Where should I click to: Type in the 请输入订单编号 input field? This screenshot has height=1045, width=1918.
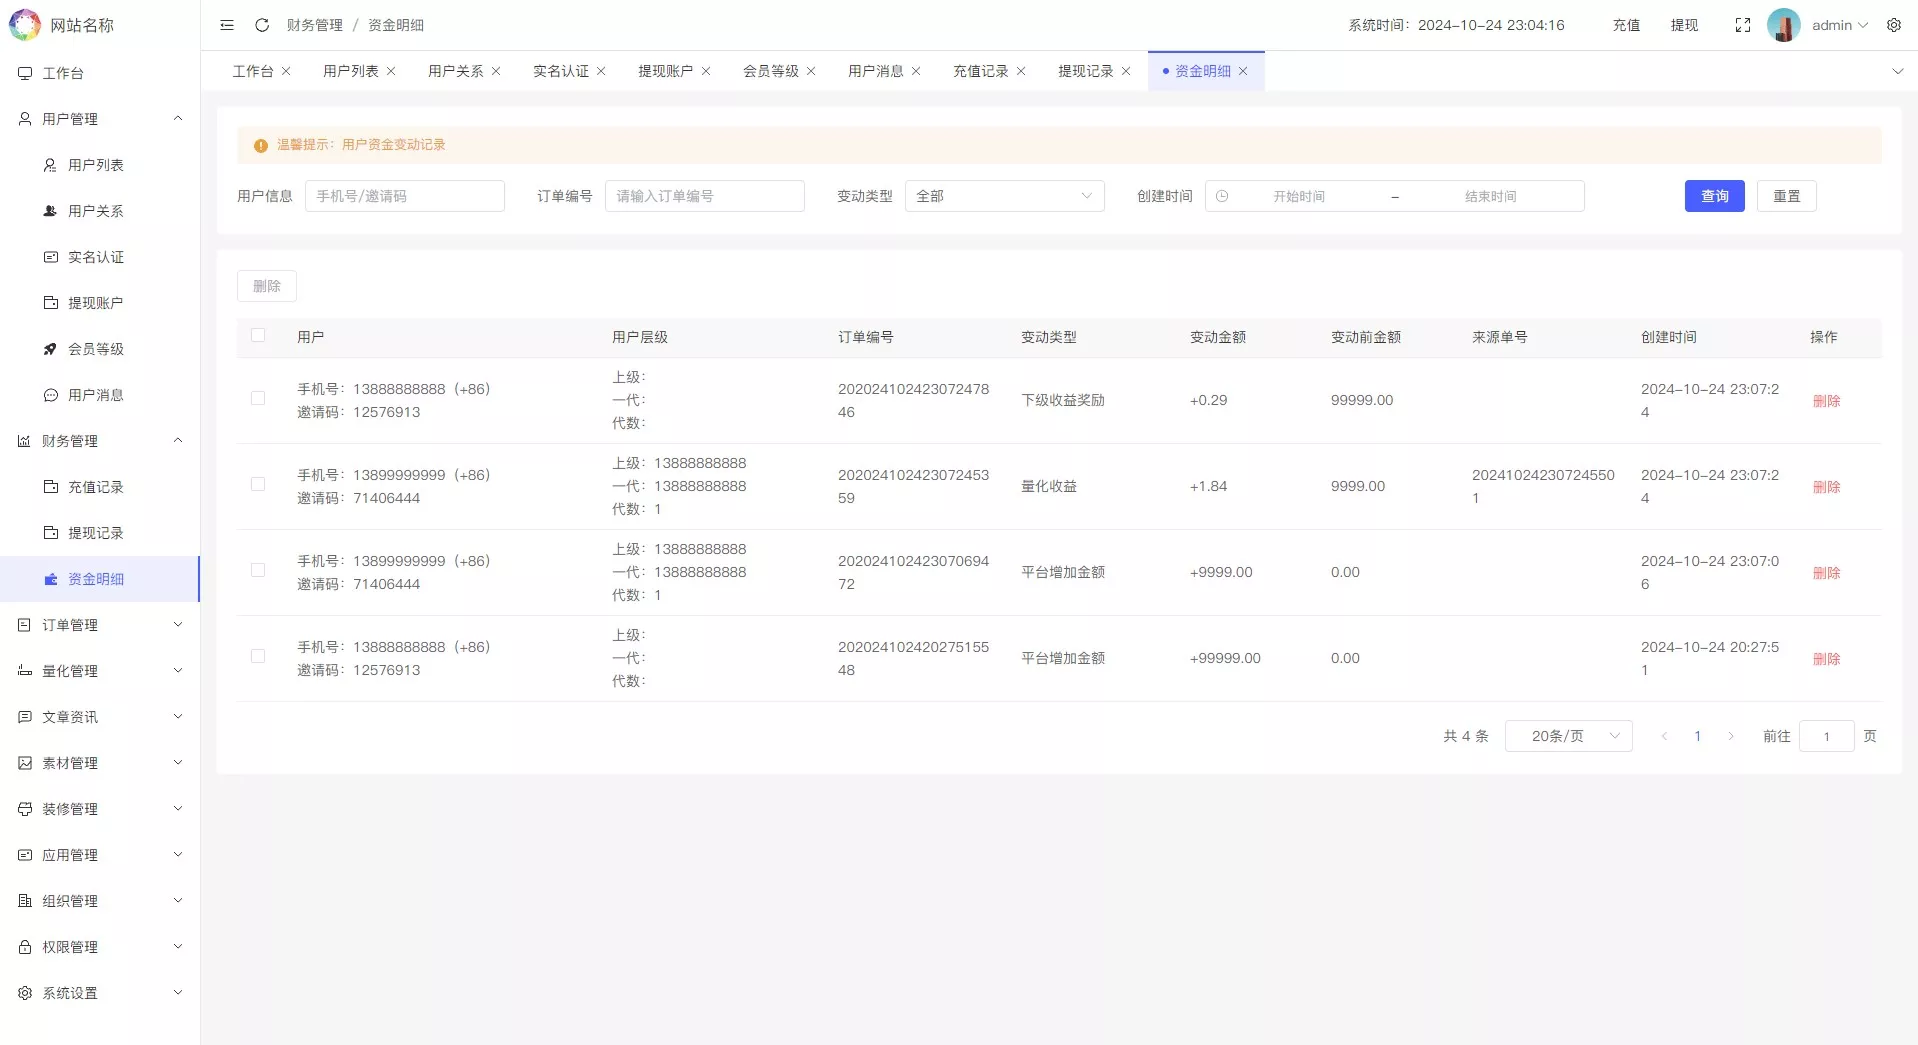[704, 196]
